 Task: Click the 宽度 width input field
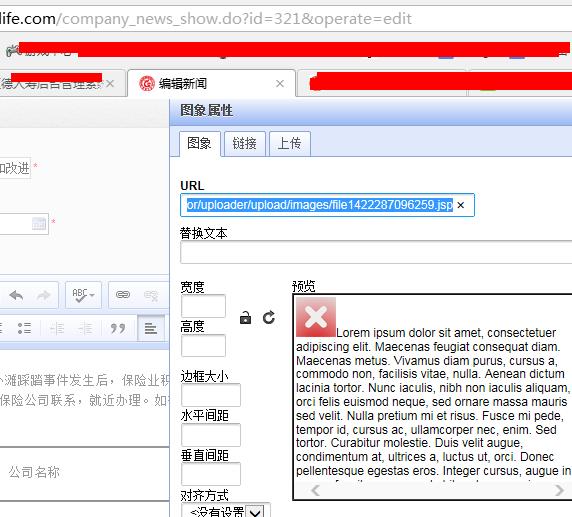(x=203, y=306)
